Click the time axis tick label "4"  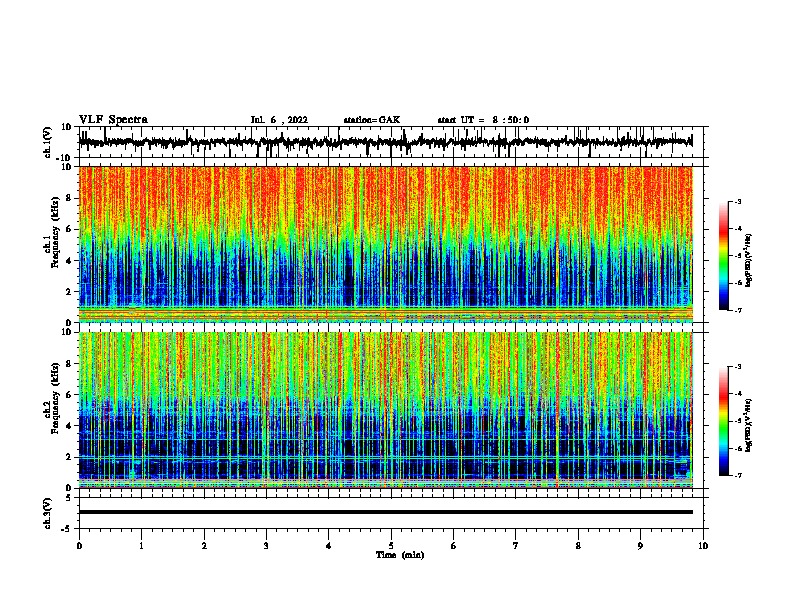coord(329,546)
